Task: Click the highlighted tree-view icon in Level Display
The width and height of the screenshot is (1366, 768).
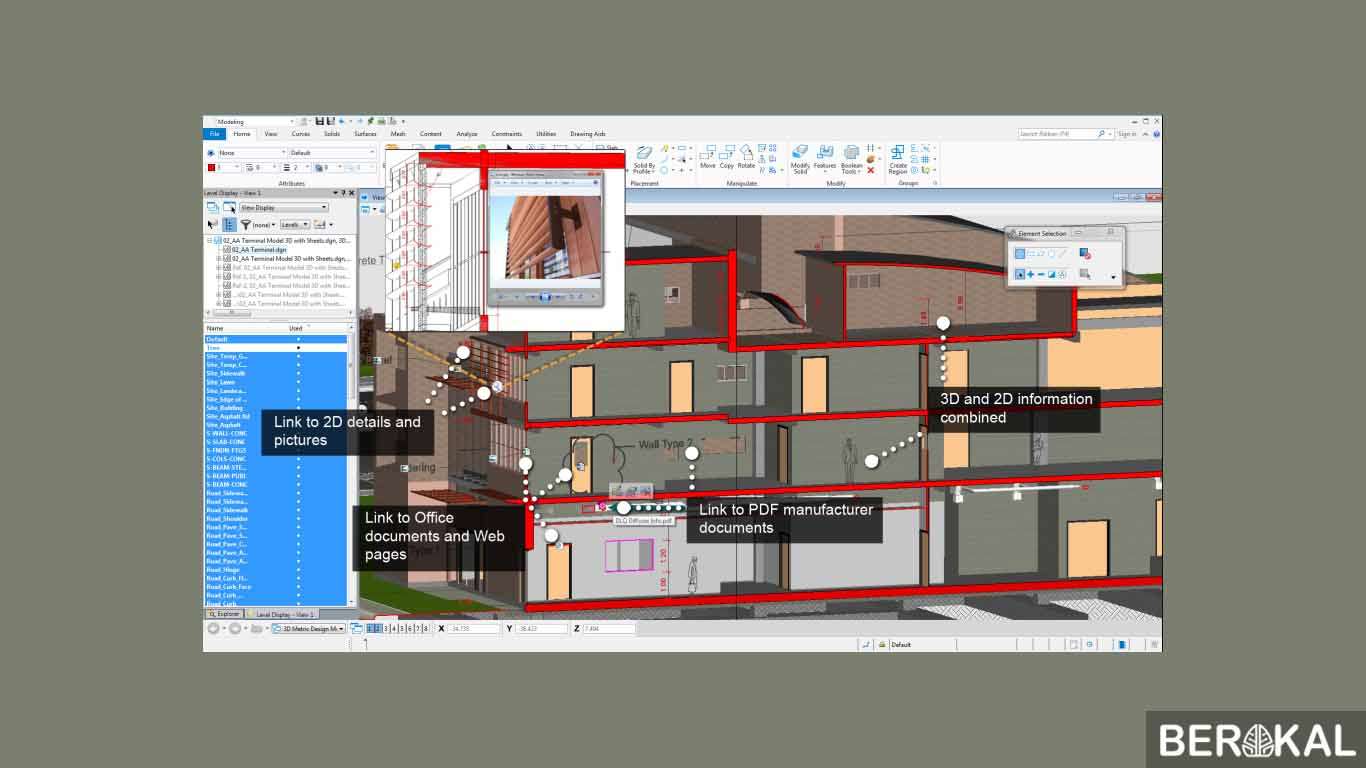Action: click(x=229, y=225)
